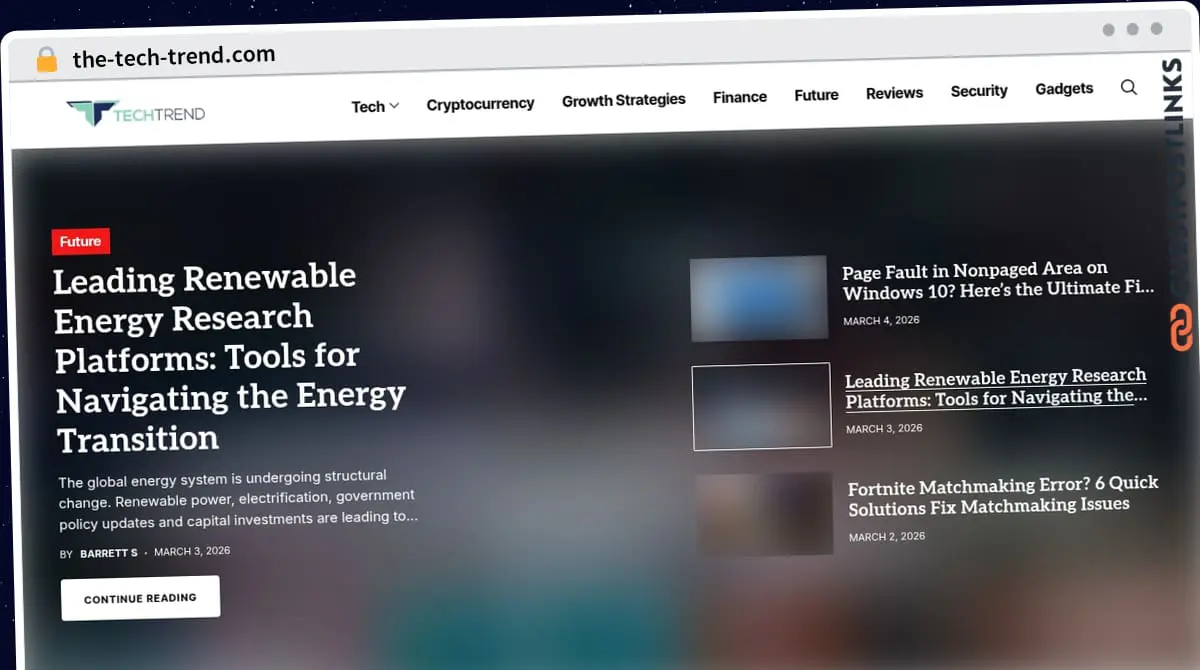Click the the-tech-trend.com address bar
Image resolution: width=1200 pixels, height=670 pixels.
coord(174,57)
